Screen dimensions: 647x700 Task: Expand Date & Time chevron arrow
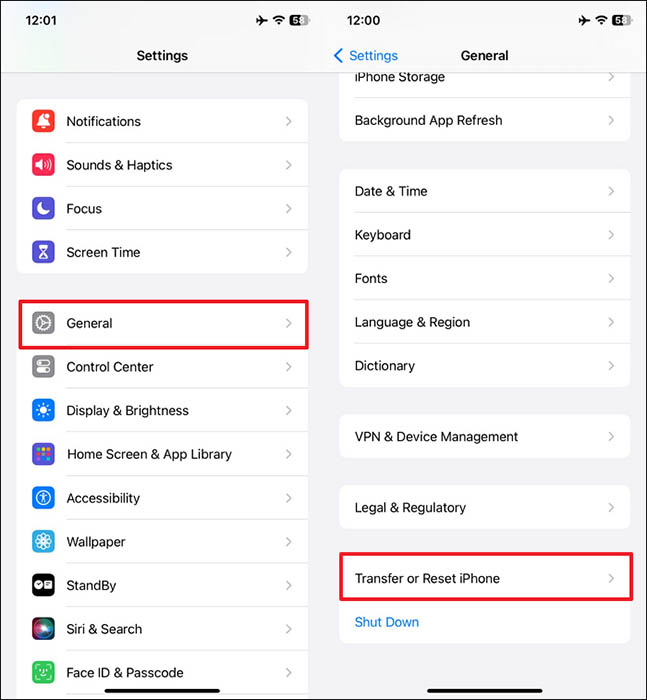pyautogui.click(x=611, y=191)
